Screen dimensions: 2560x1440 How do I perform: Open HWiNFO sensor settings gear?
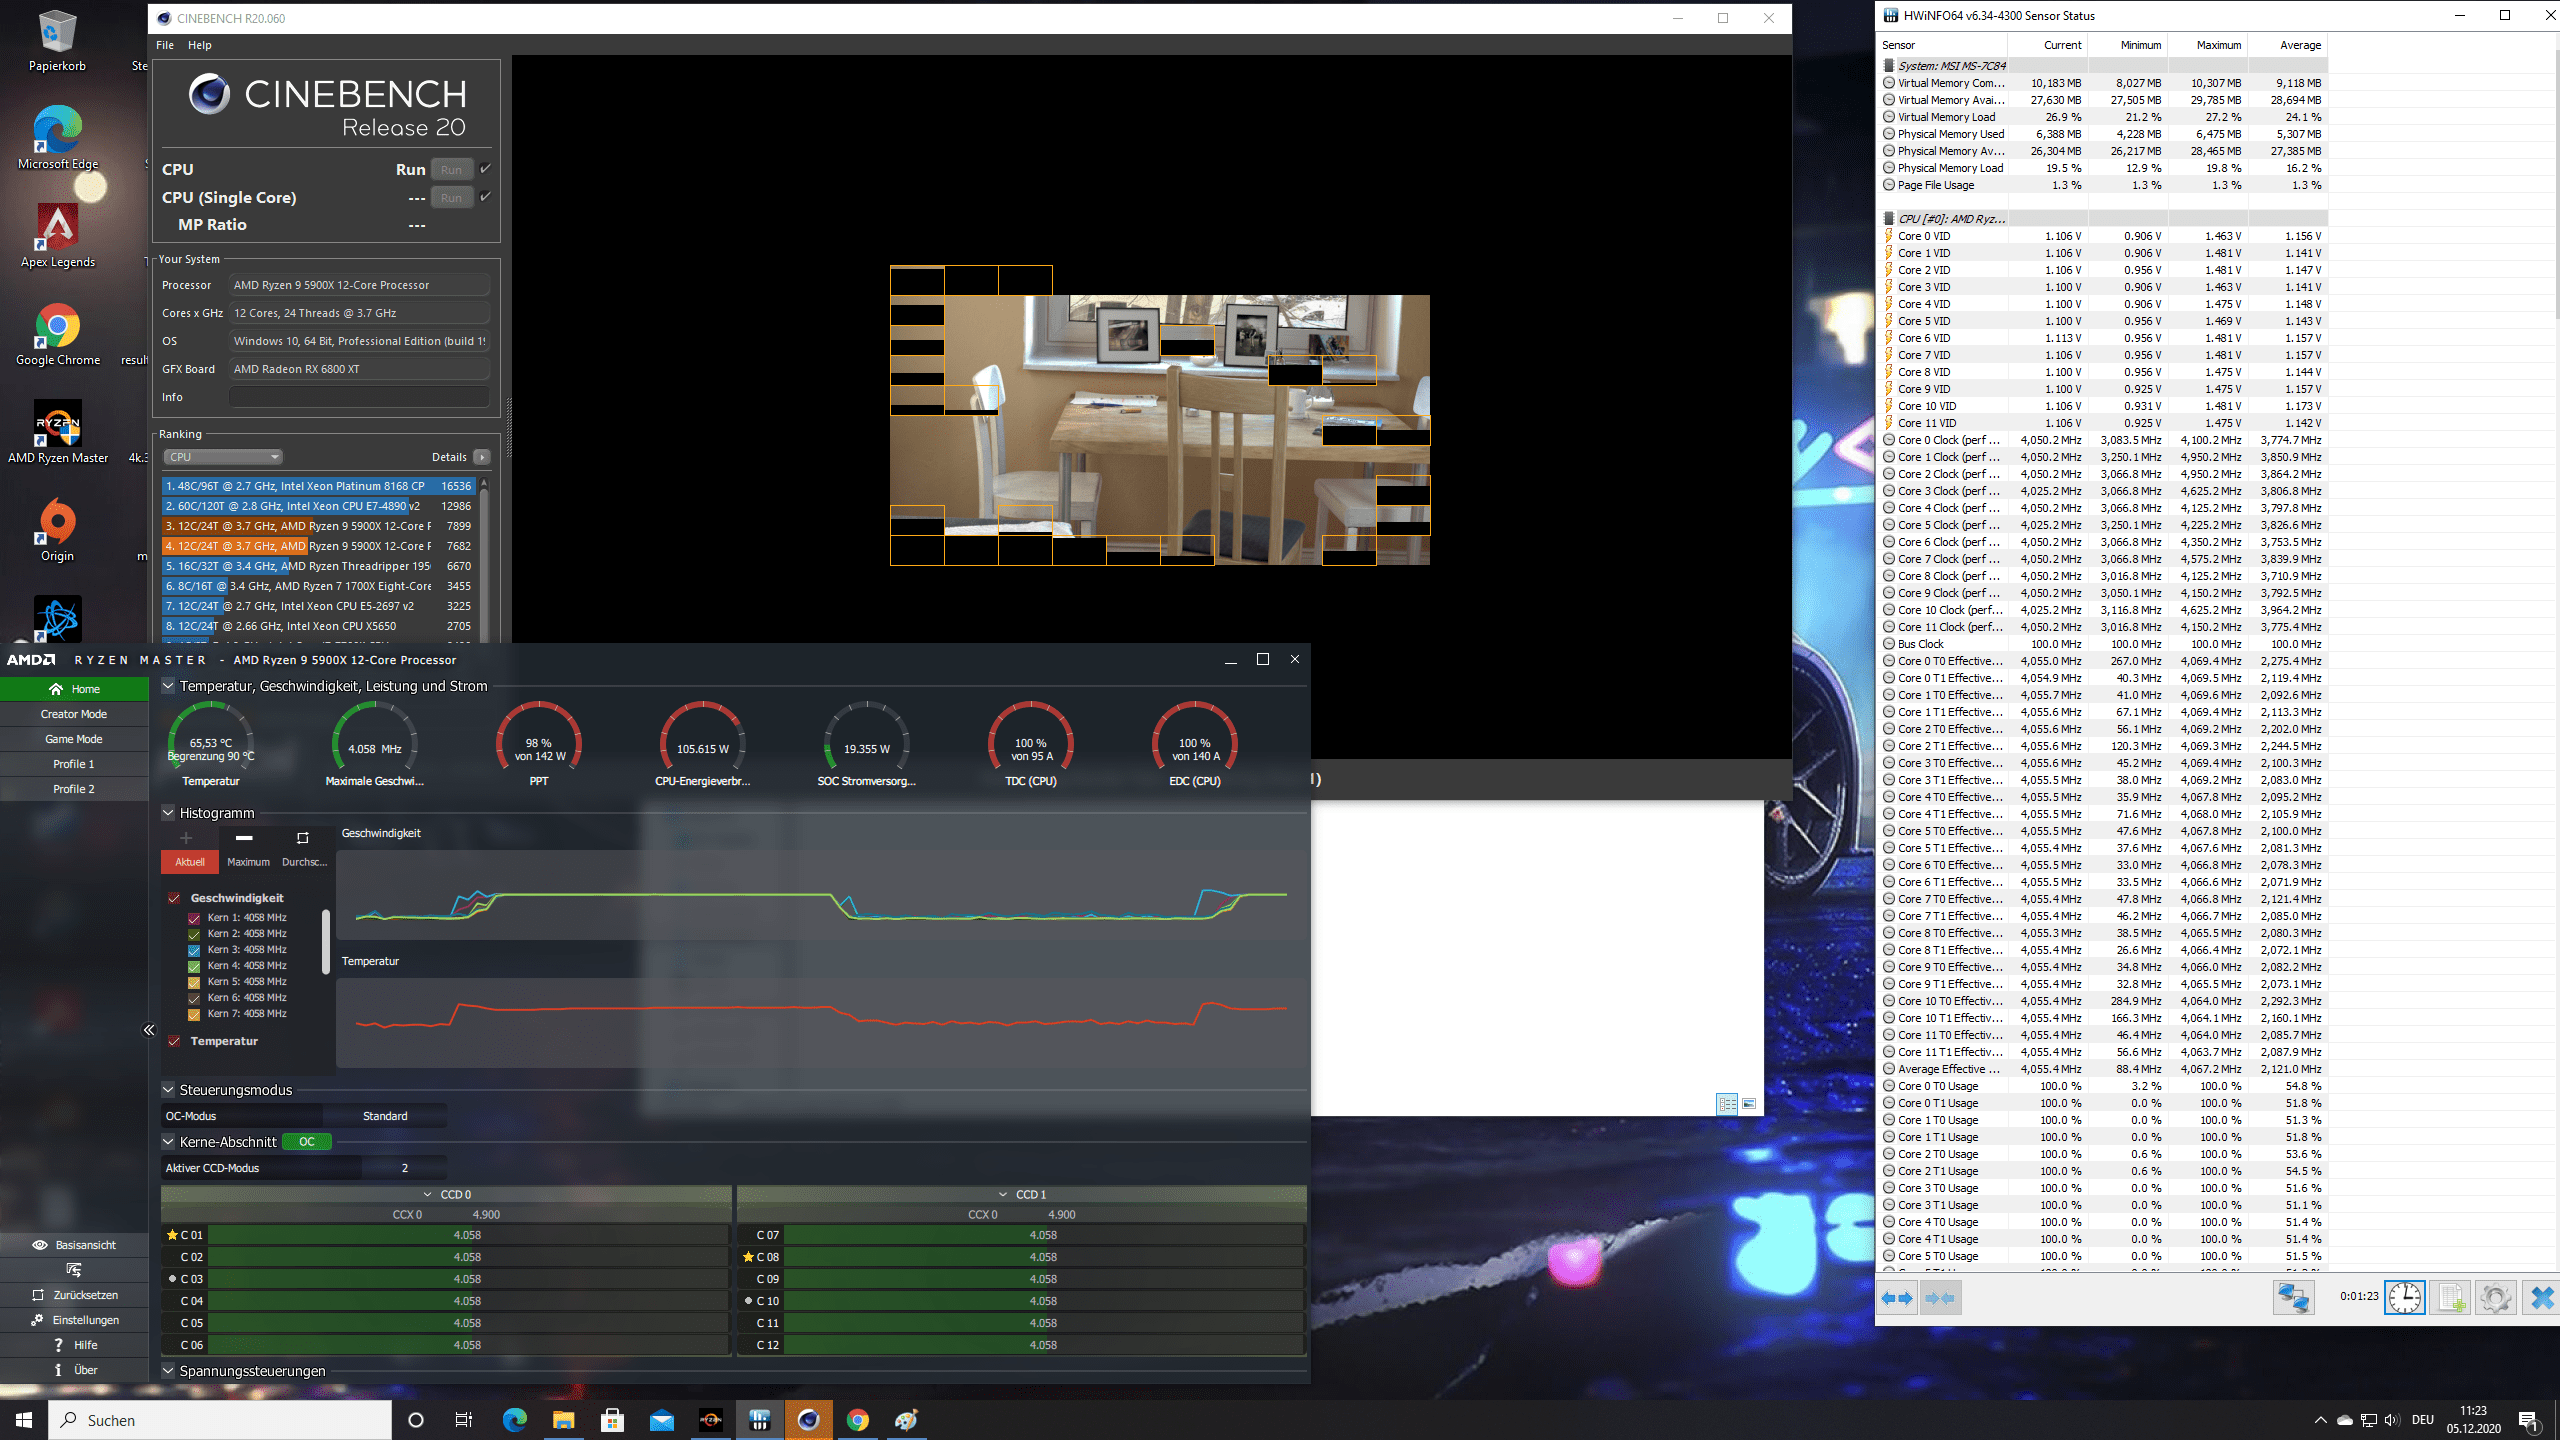click(x=2495, y=1298)
